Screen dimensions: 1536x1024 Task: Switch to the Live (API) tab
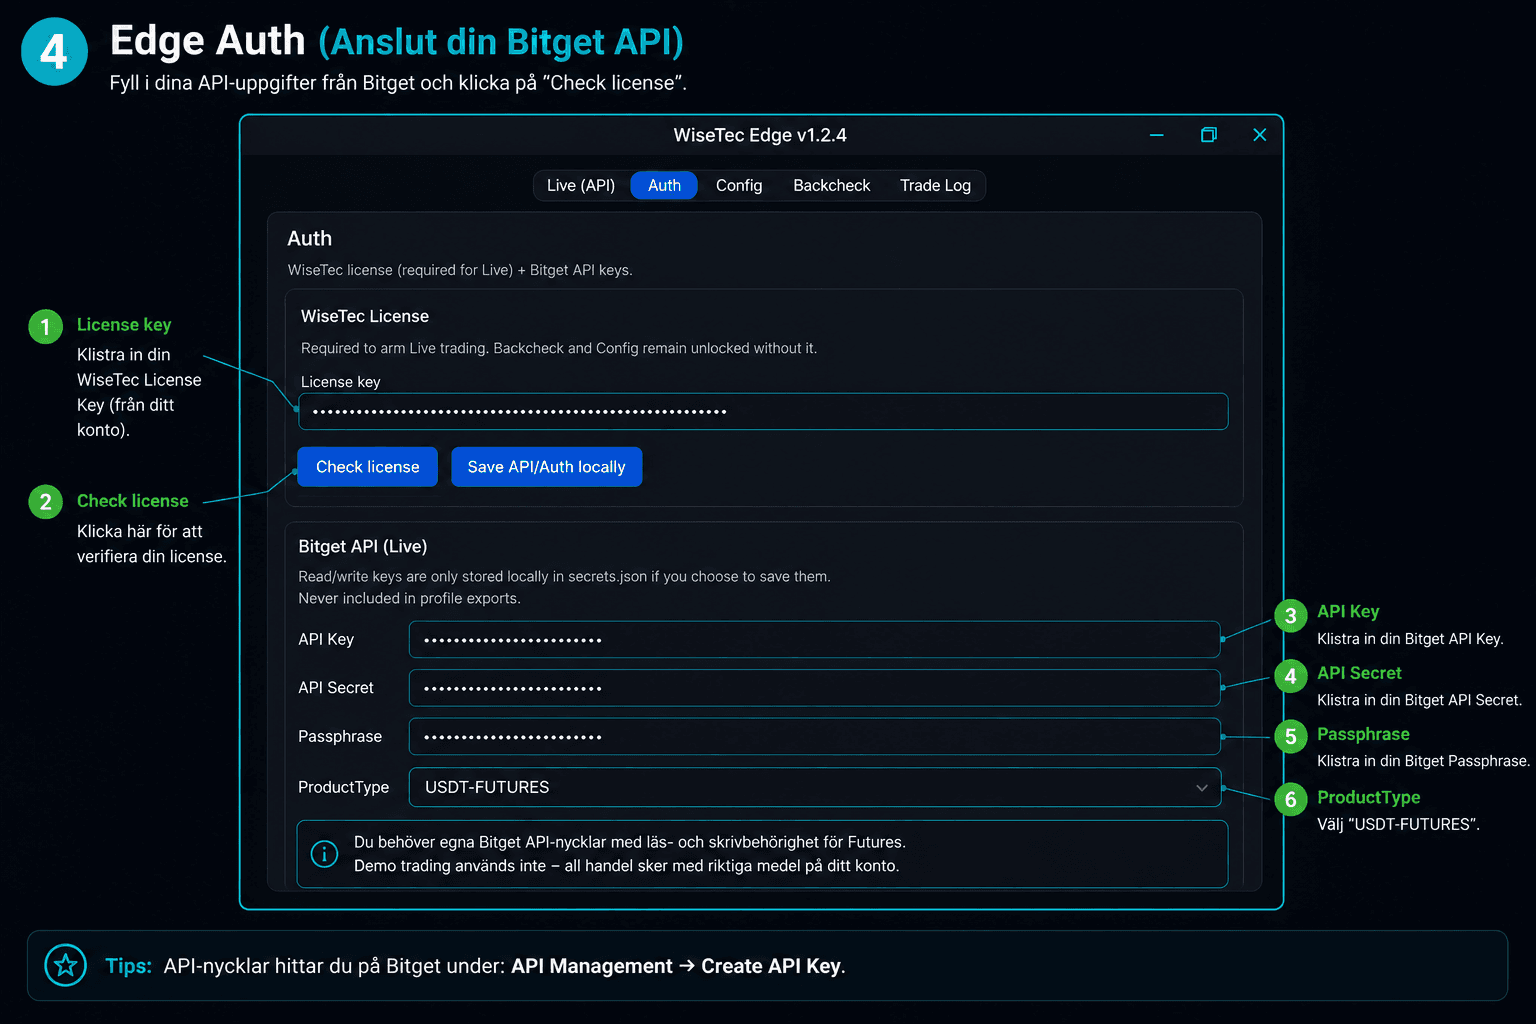pyautogui.click(x=581, y=186)
